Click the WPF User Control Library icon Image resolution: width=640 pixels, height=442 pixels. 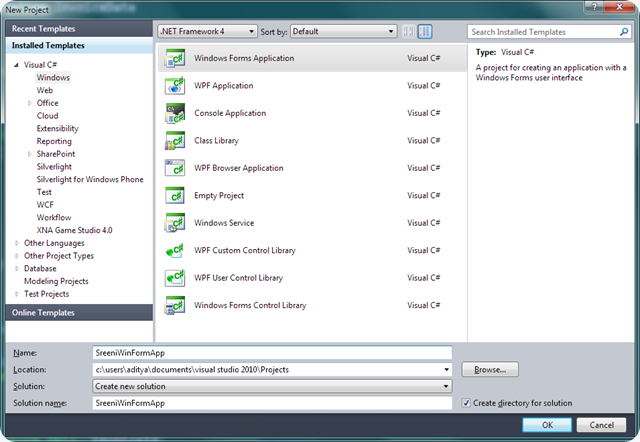point(175,278)
